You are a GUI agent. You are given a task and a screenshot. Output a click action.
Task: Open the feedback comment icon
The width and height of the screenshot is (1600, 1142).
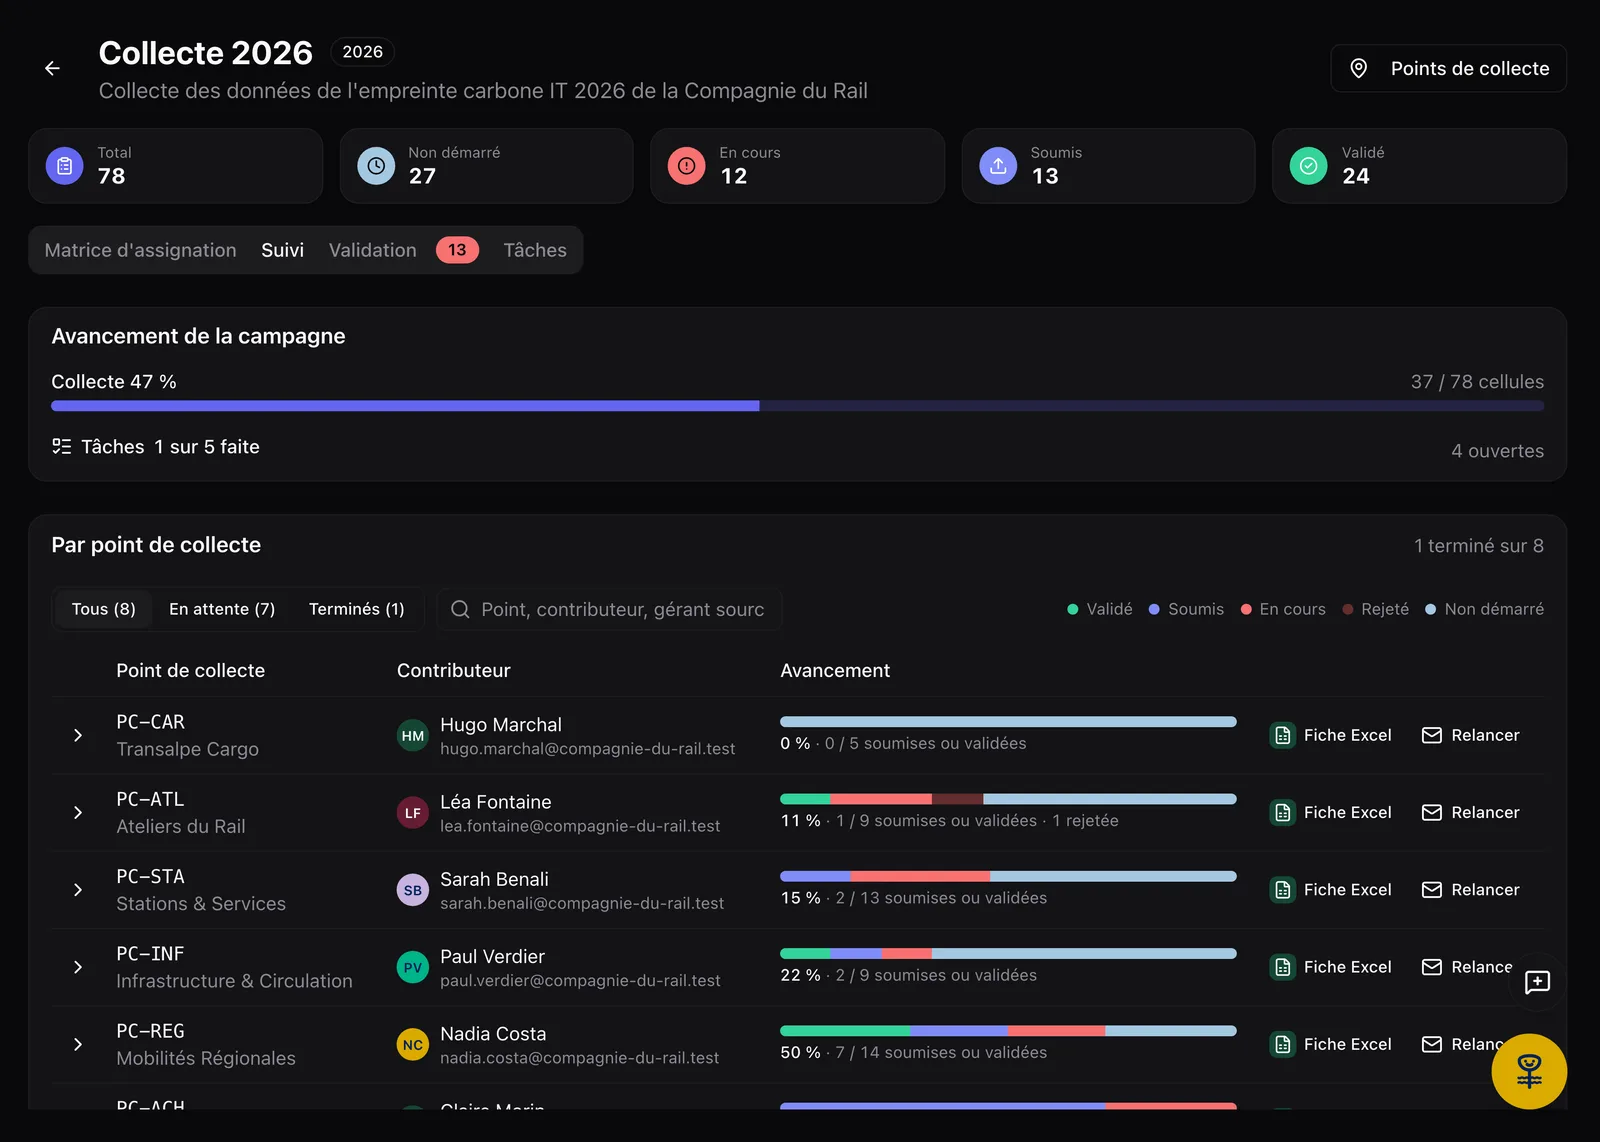pos(1537,982)
